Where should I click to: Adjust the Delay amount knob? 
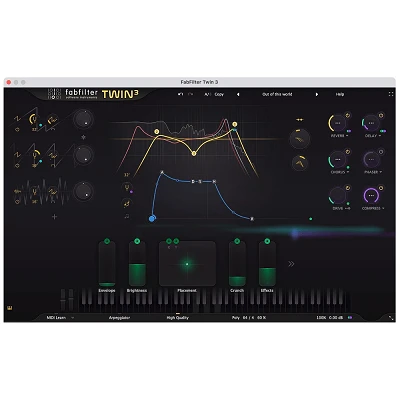pos(371,123)
